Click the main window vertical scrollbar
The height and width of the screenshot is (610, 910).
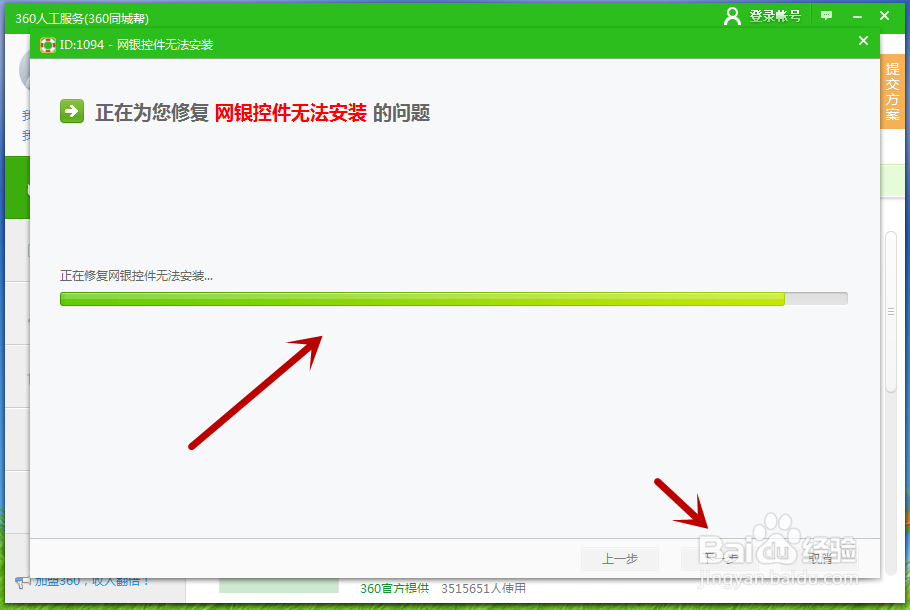[x=891, y=312]
